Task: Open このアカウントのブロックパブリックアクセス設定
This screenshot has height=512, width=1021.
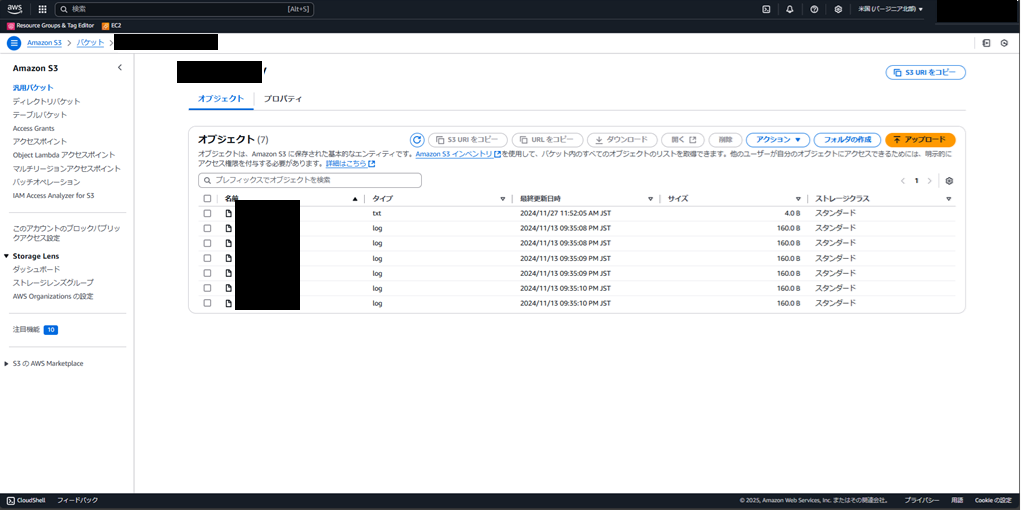Action: click(66, 233)
